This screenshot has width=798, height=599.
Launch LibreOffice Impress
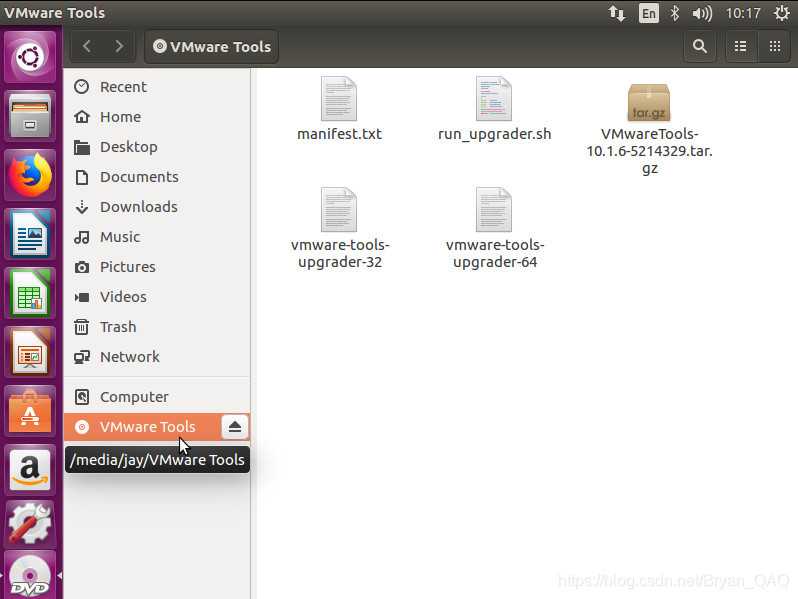point(30,353)
